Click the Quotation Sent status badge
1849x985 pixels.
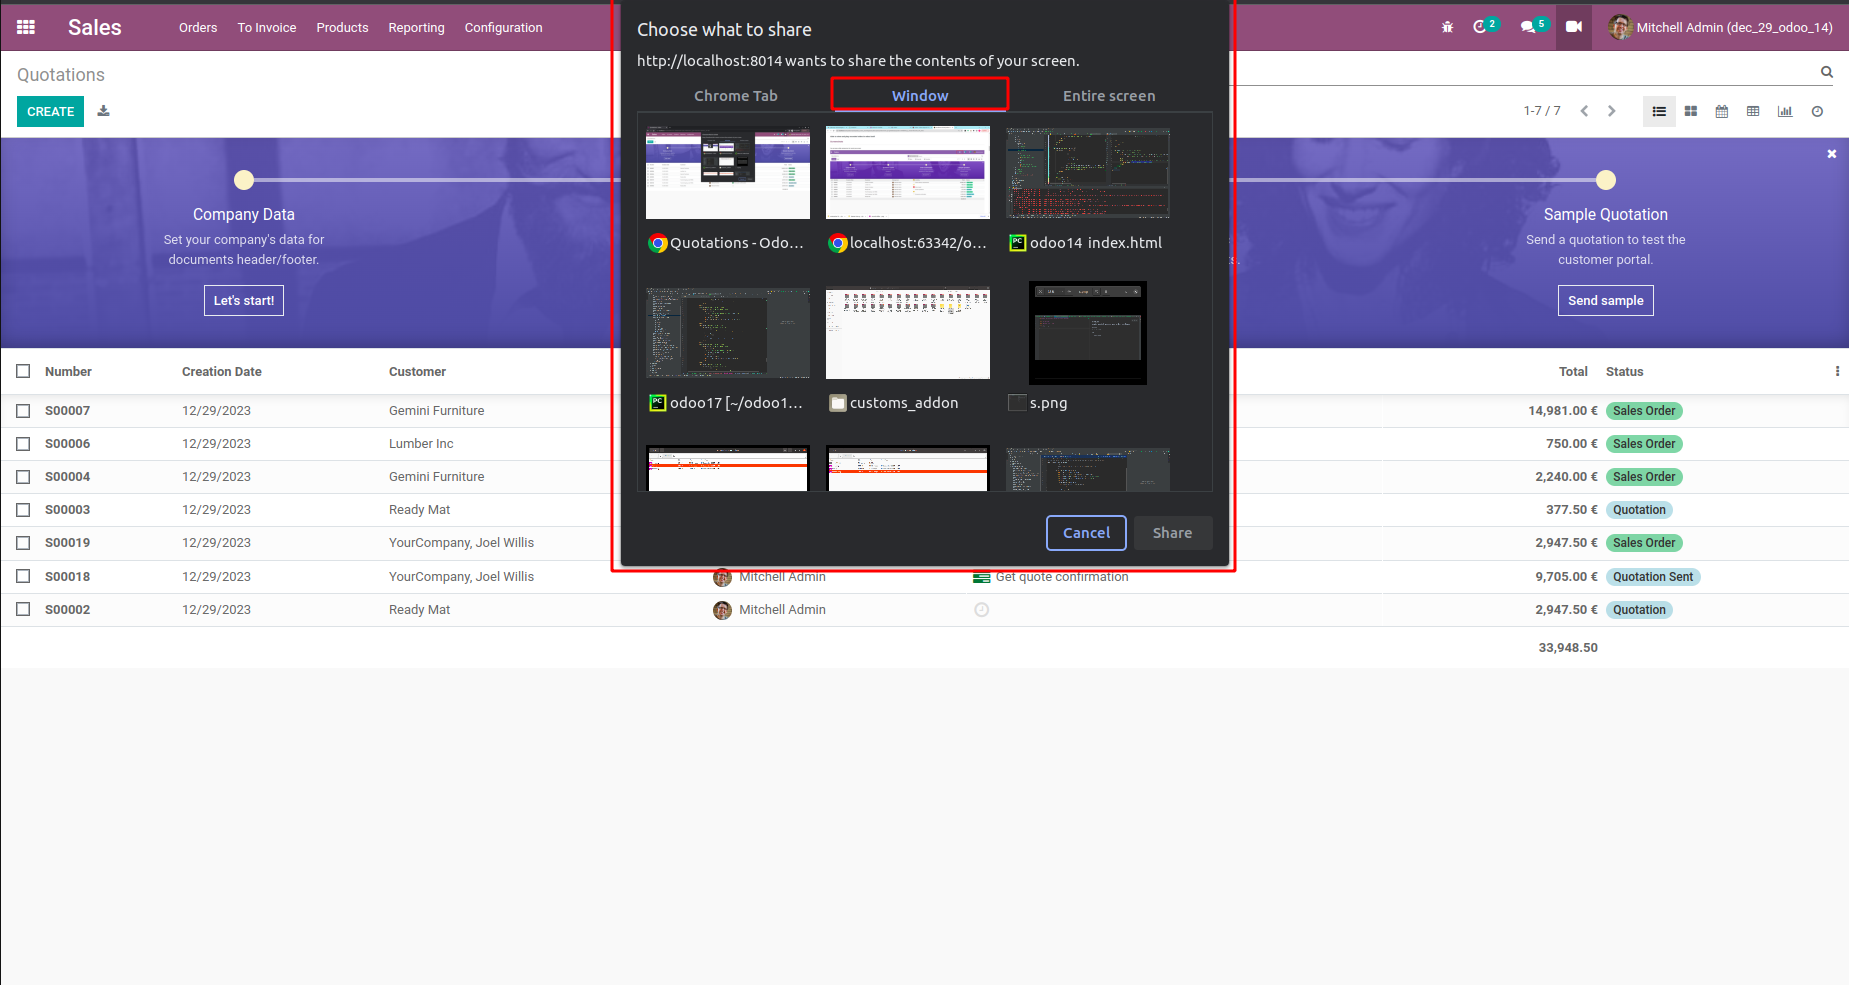coord(1653,577)
